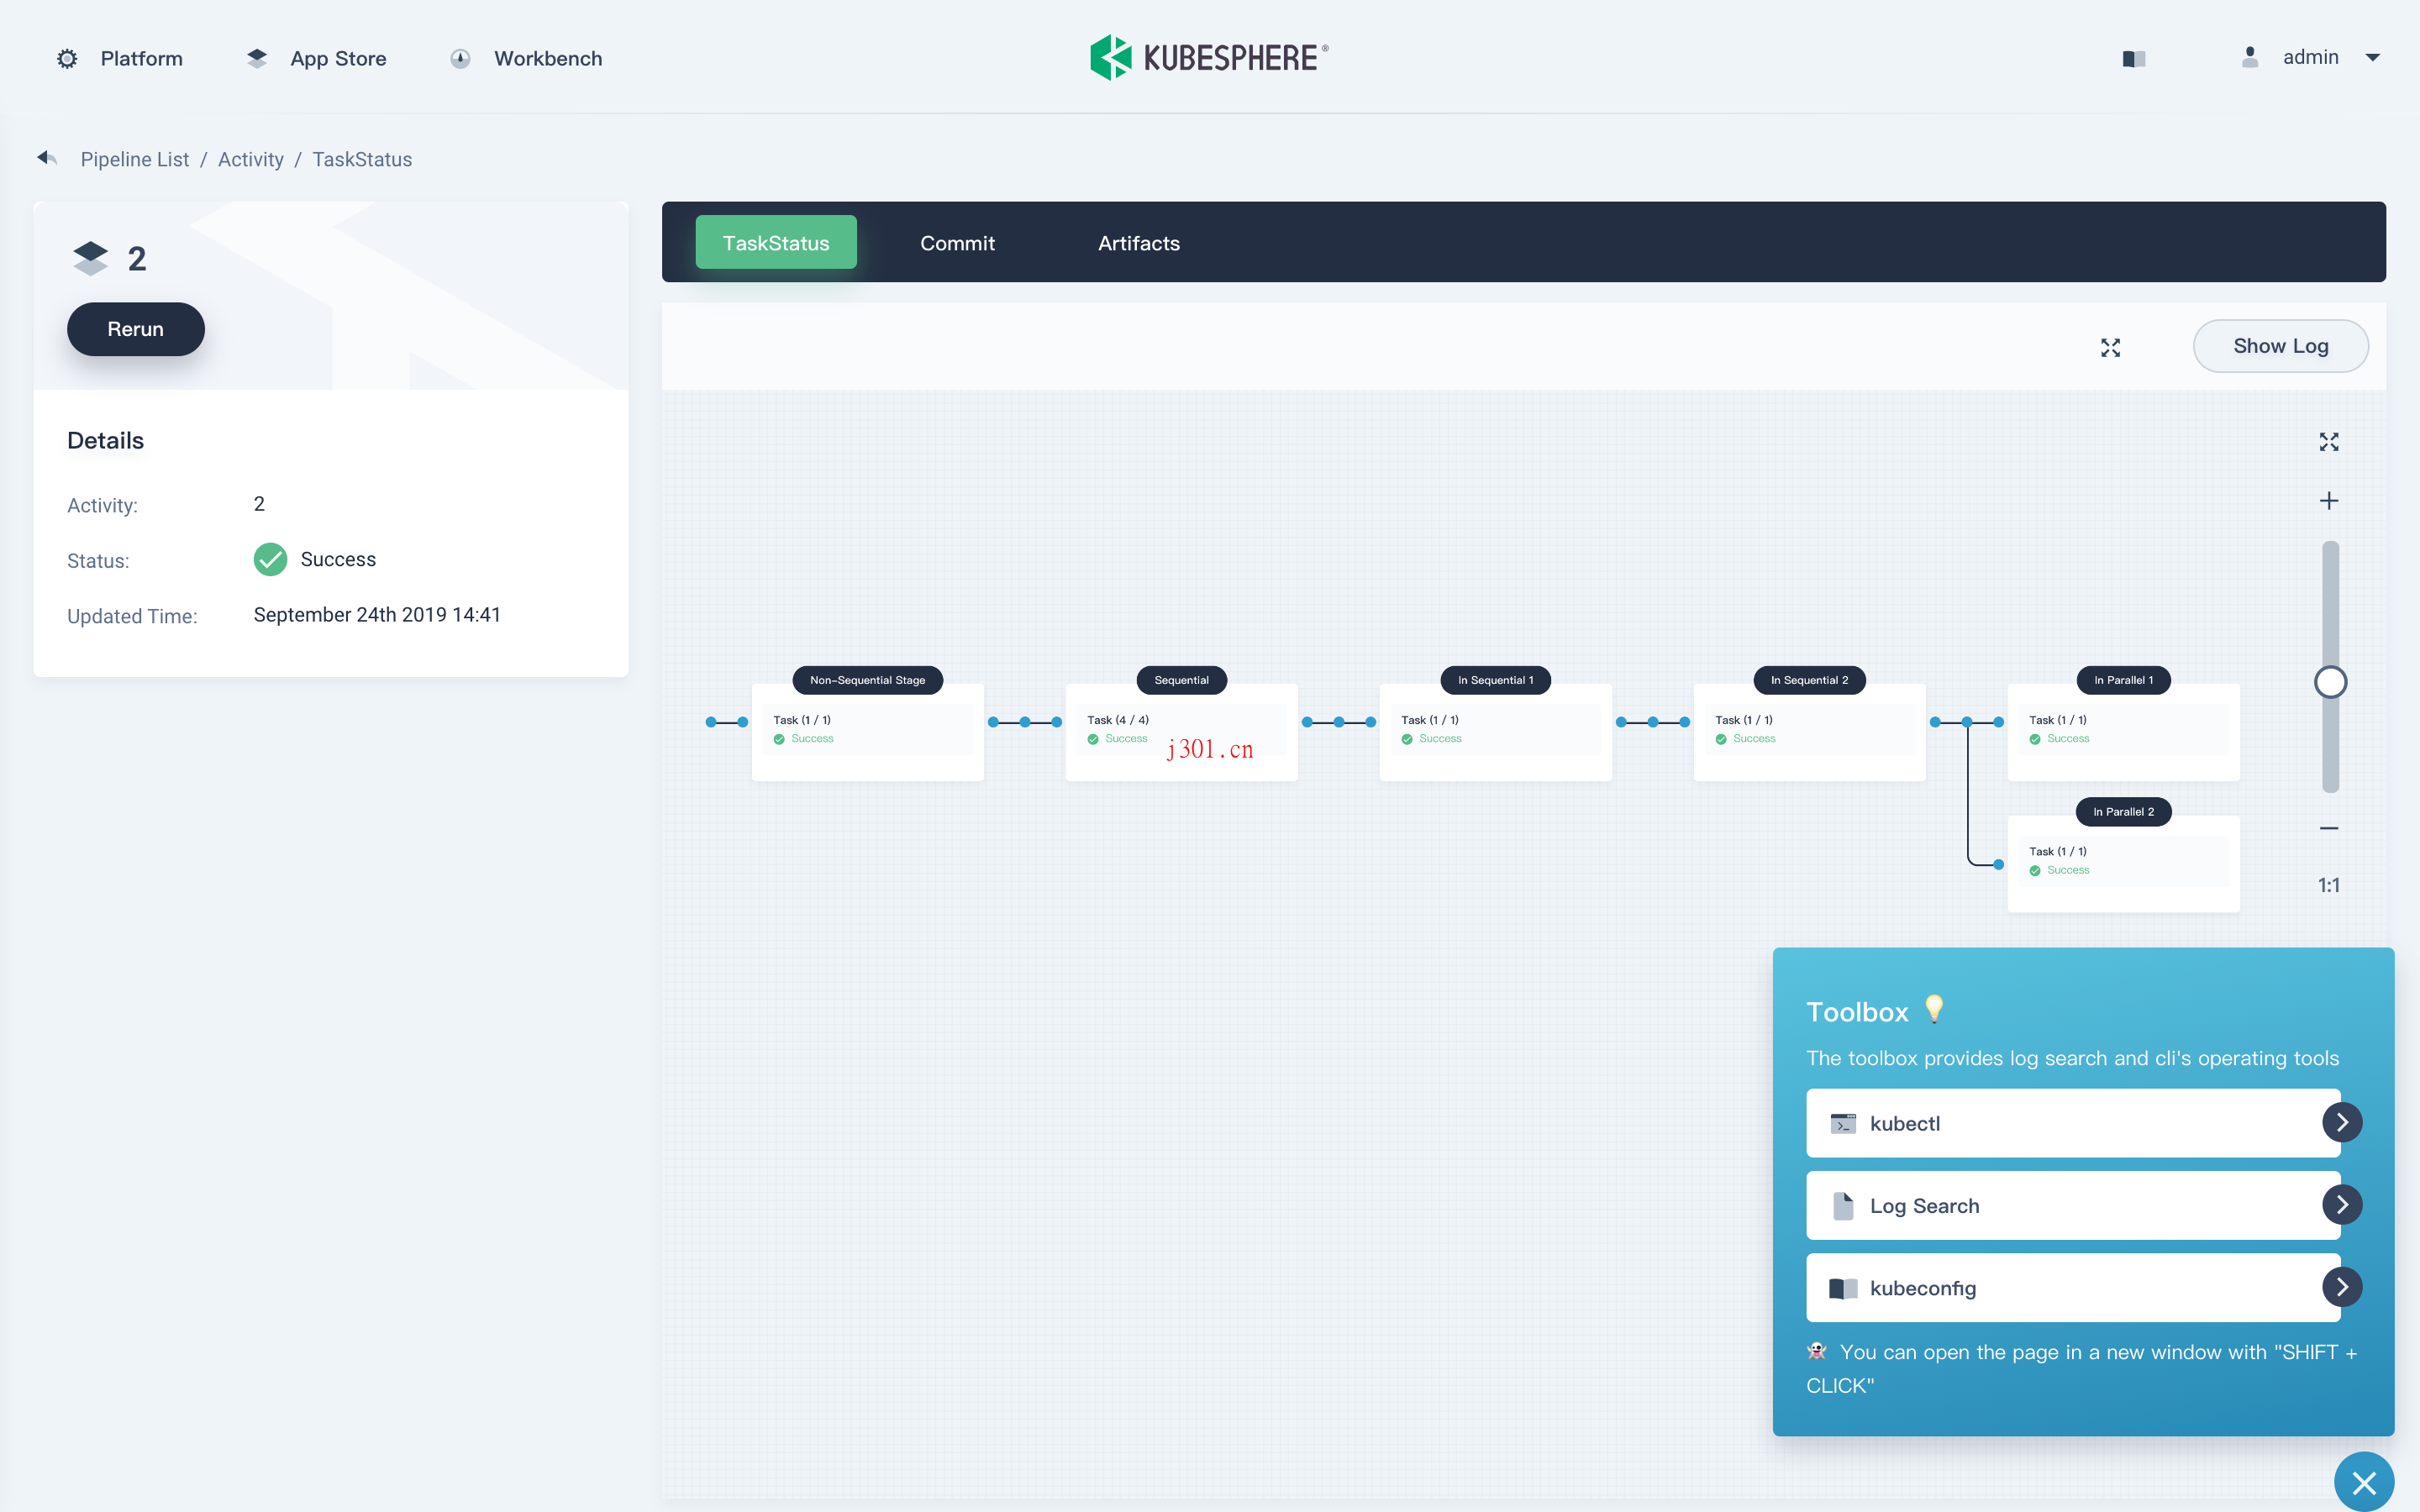Select the In Parallel 2 stage task card

coord(2123,860)
